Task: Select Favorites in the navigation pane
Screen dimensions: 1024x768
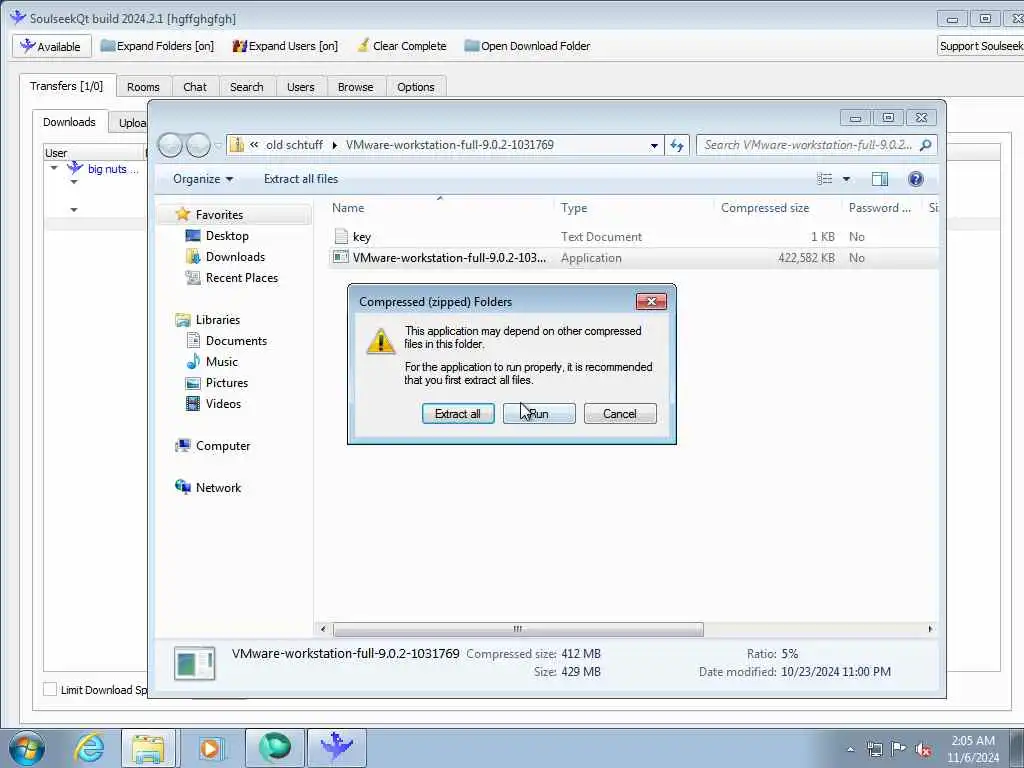Action: (219, 215)
